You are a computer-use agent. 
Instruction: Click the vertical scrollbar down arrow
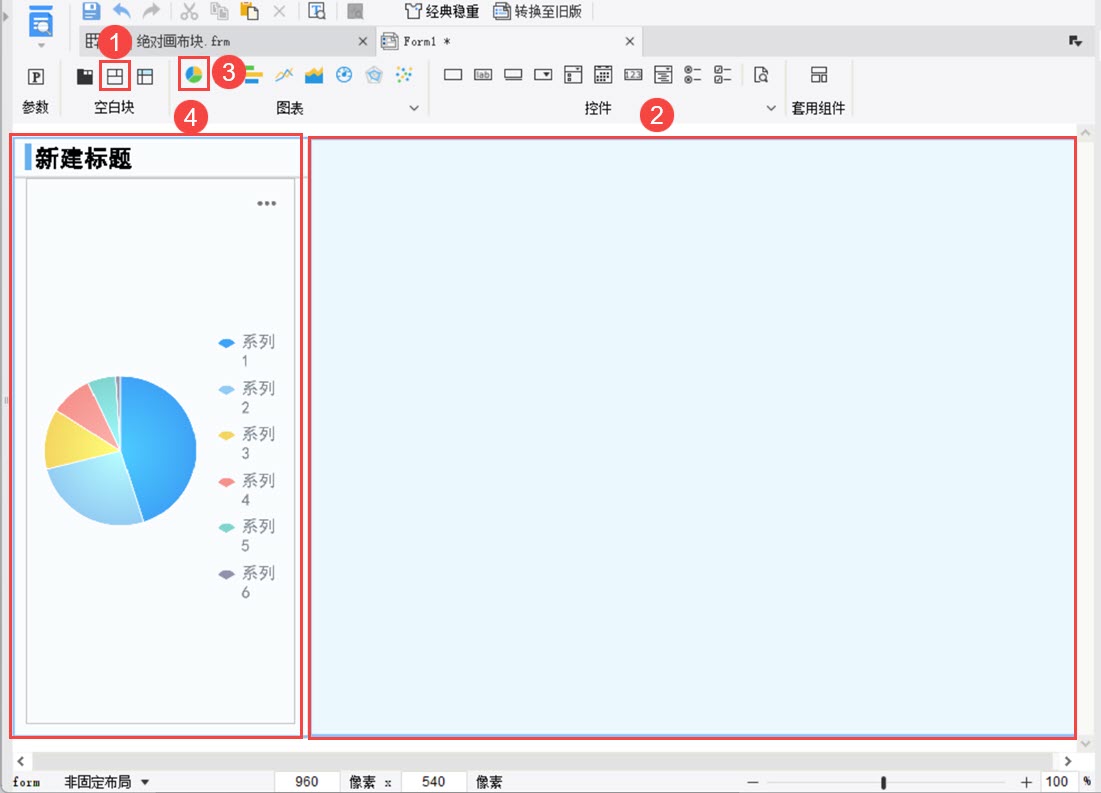[1086, 743]
